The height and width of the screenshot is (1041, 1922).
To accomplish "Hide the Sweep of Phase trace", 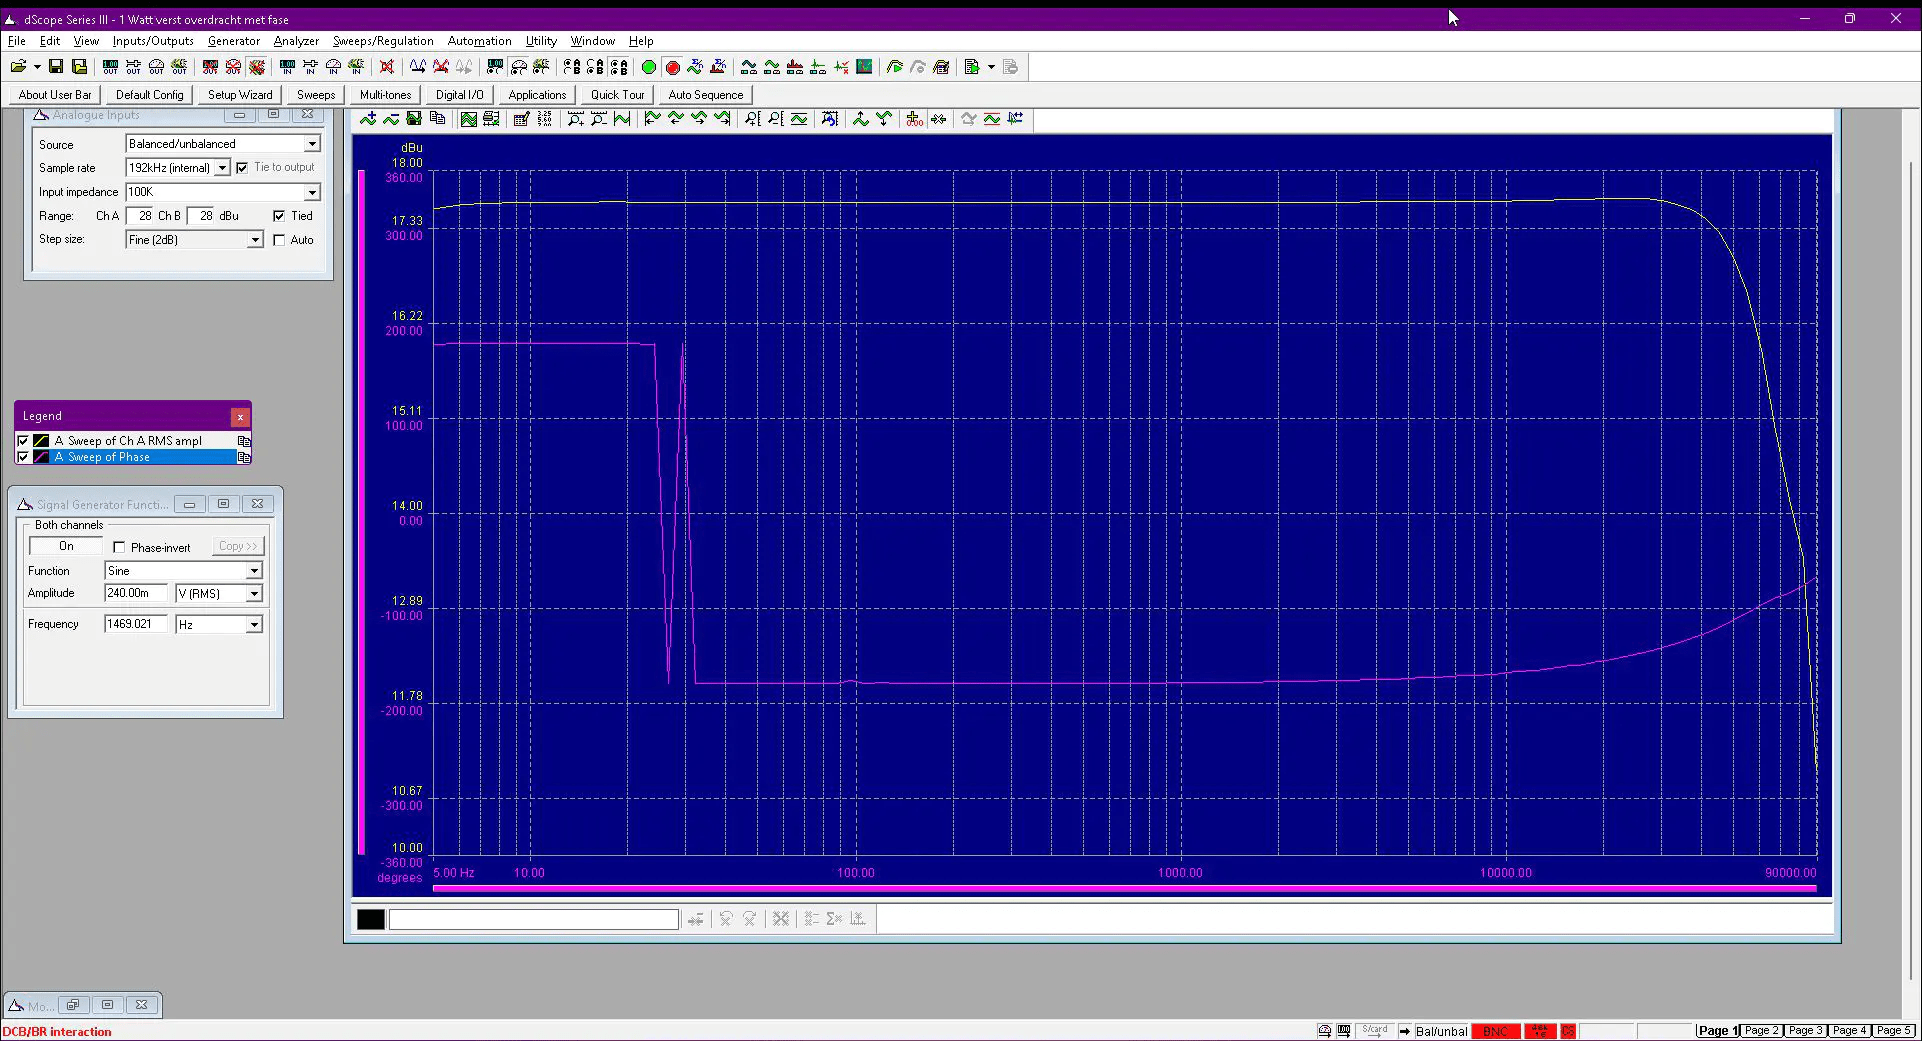I will coord(23,457).
